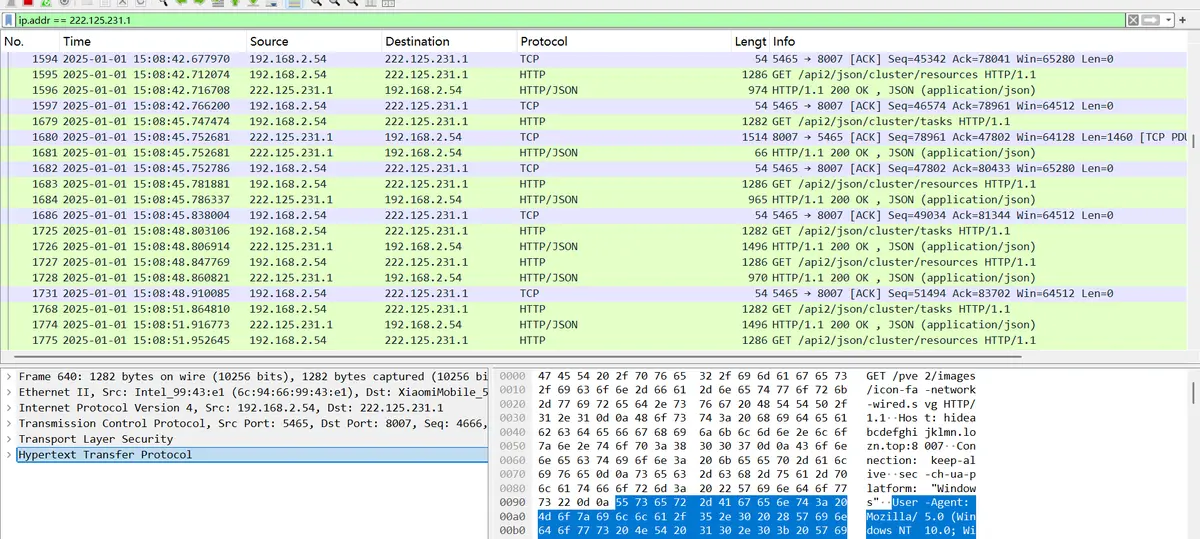This screenshot has width=1200, height=539.
Task: Select packet number 1727
Action: click(595, 262)
